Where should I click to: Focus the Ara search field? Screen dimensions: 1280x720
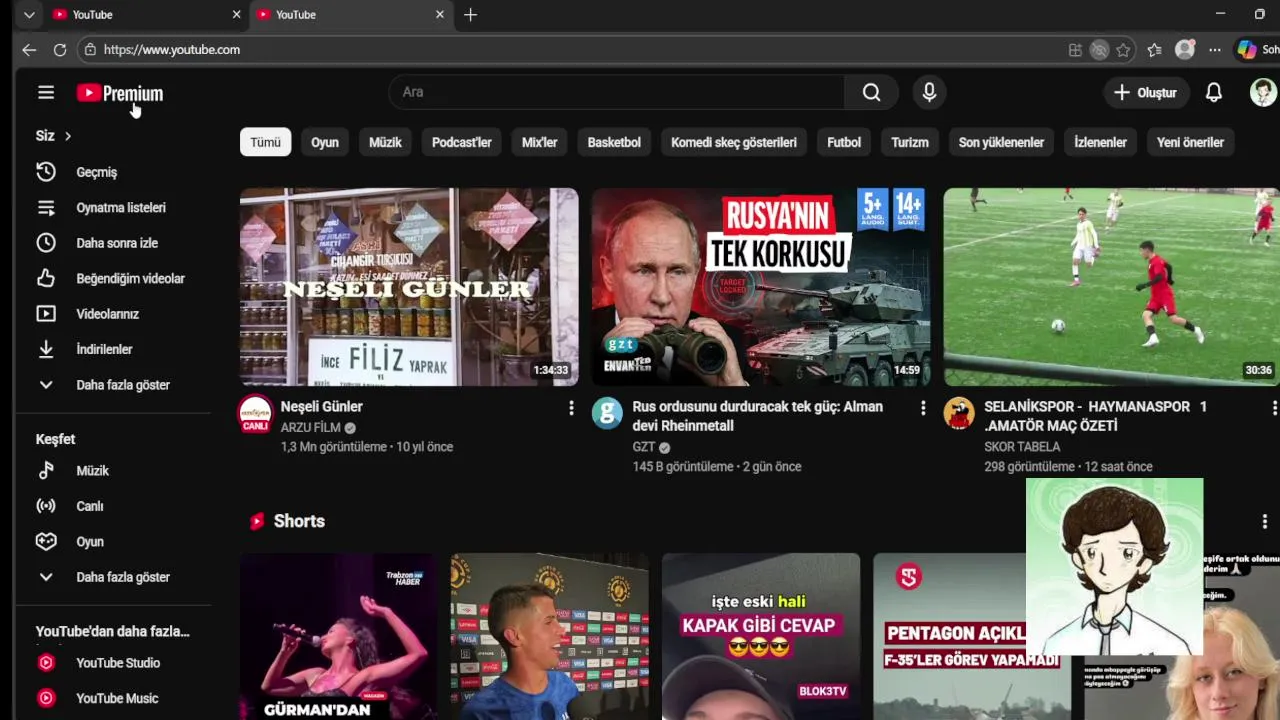click(617, 92)
